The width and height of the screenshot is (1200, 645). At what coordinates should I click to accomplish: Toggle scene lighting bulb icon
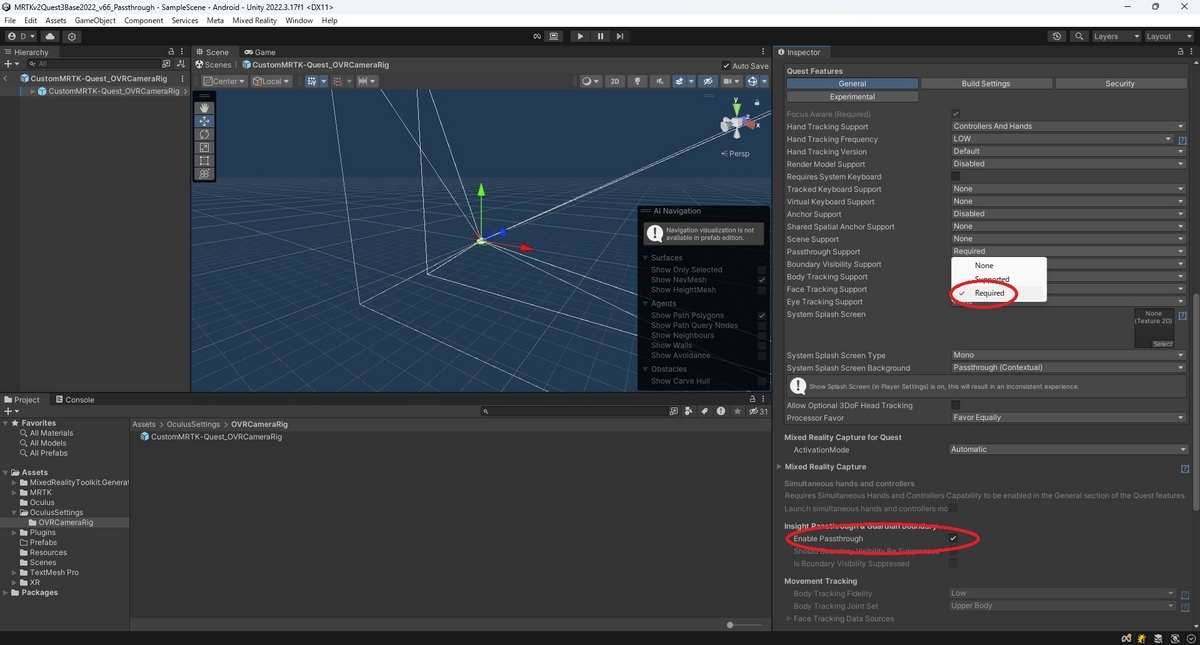click(x=637, y=81)
